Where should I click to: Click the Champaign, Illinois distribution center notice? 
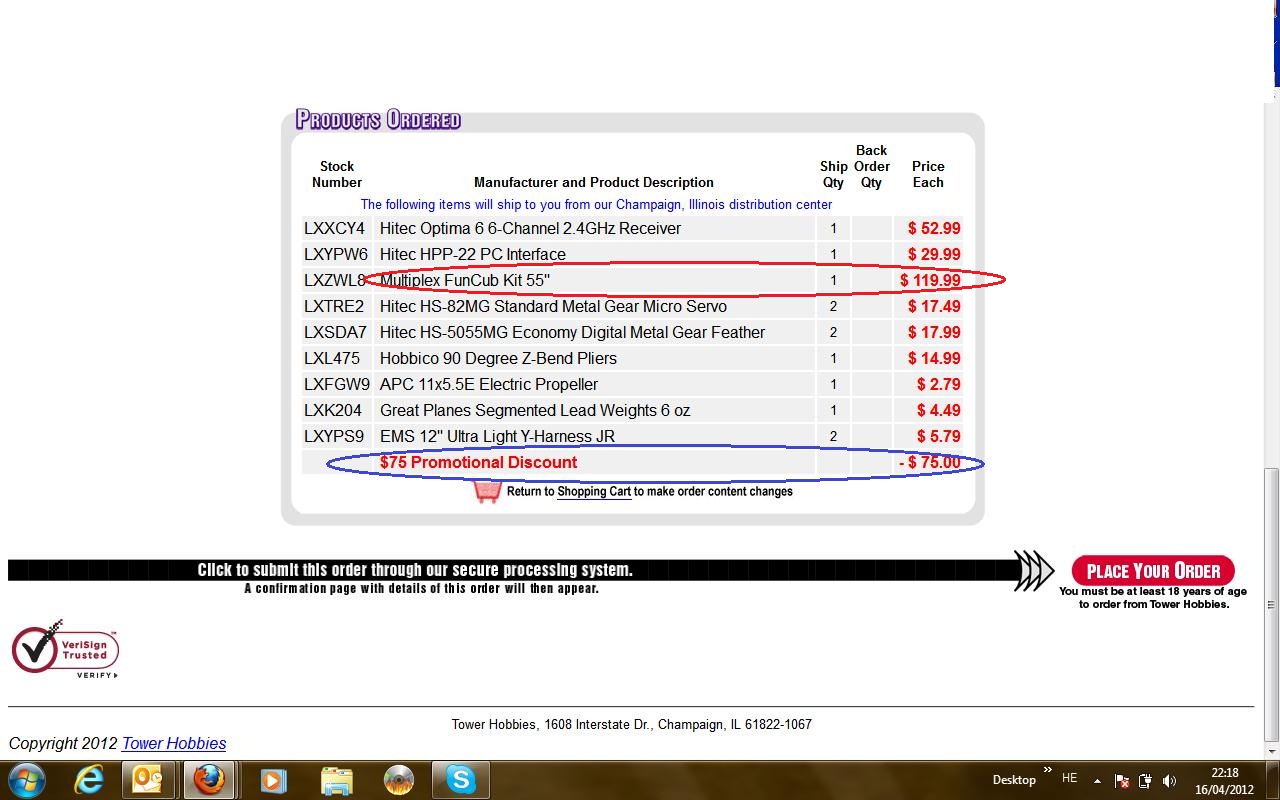pos(596,204)
